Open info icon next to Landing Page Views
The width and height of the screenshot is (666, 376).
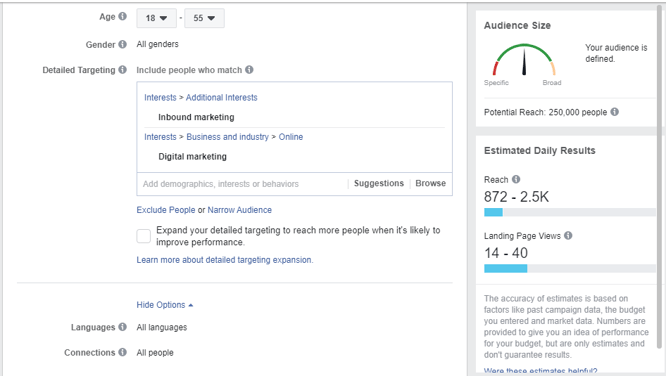coord(568,235)
